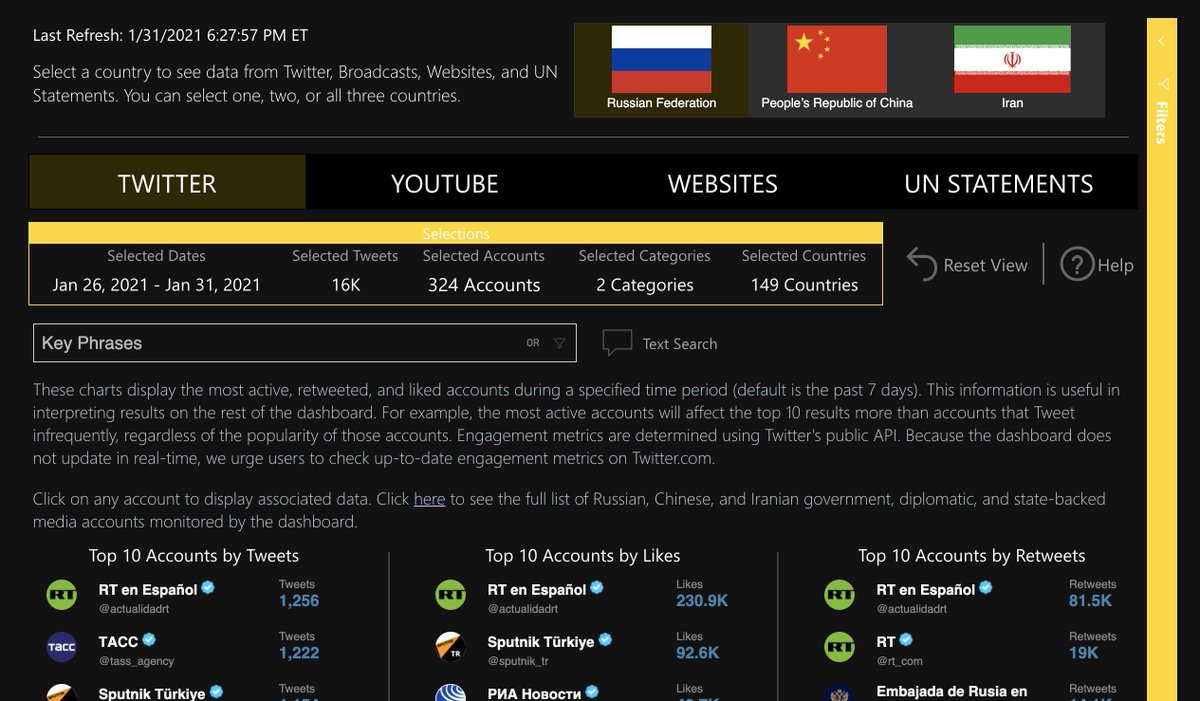Screen dimensions: 1200x701
Task: Click the 92.6K Likes count
Action: click(697, 653)
